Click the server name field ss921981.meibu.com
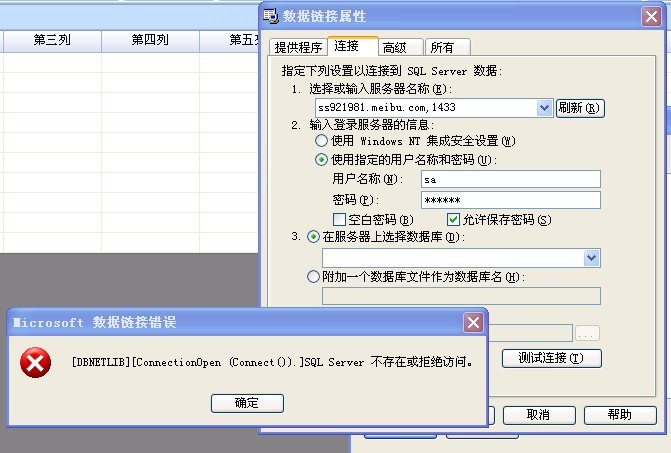The image size is (671, 453). click(x=426, y=108)
